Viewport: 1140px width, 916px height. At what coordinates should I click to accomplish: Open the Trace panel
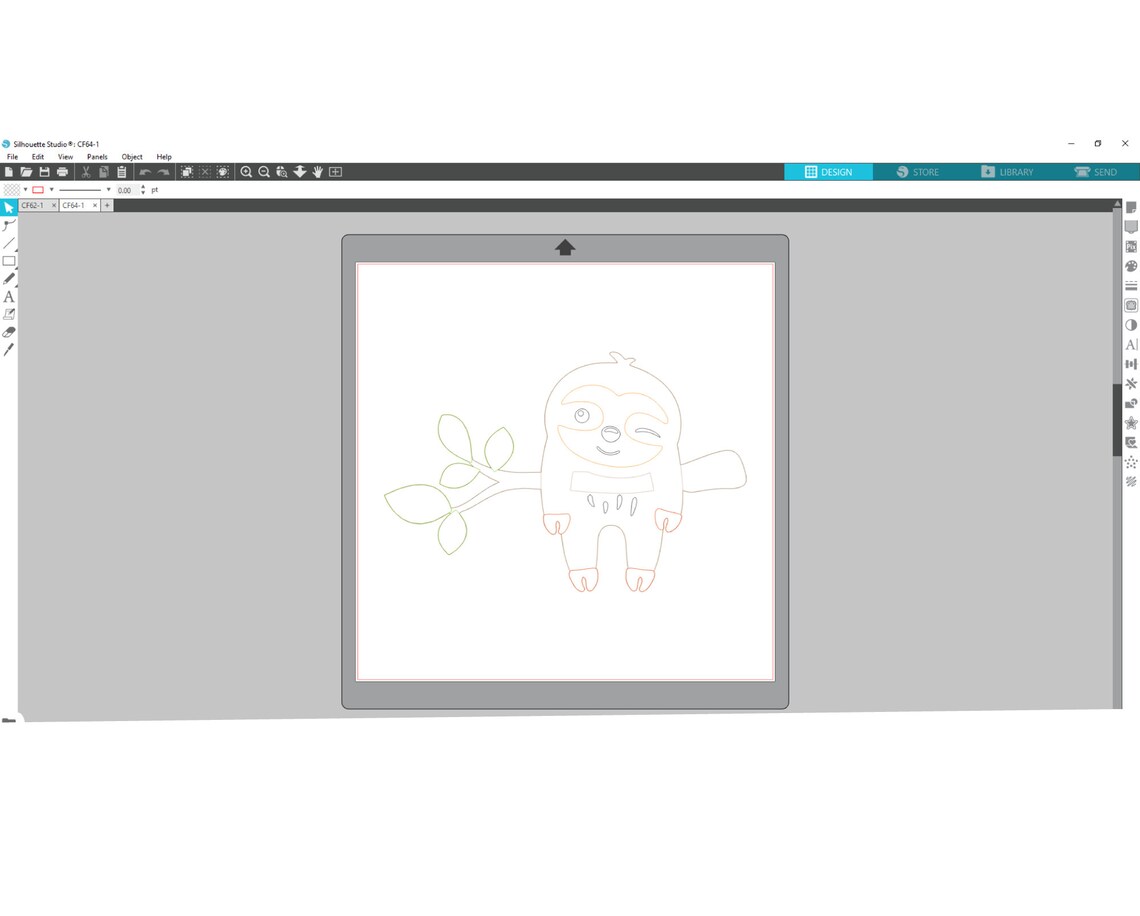1131,305
